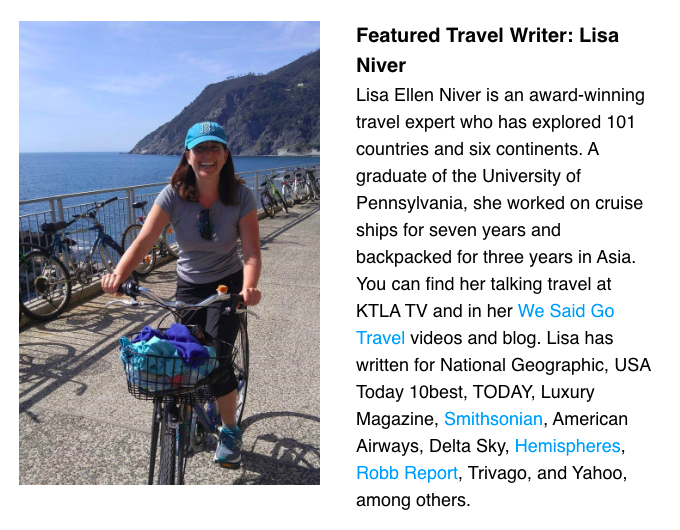Image resolution: width=680 pixels, height=530 pixels.
Task: Click the photo of Lisa on bicycle
Action: [170, 253]
